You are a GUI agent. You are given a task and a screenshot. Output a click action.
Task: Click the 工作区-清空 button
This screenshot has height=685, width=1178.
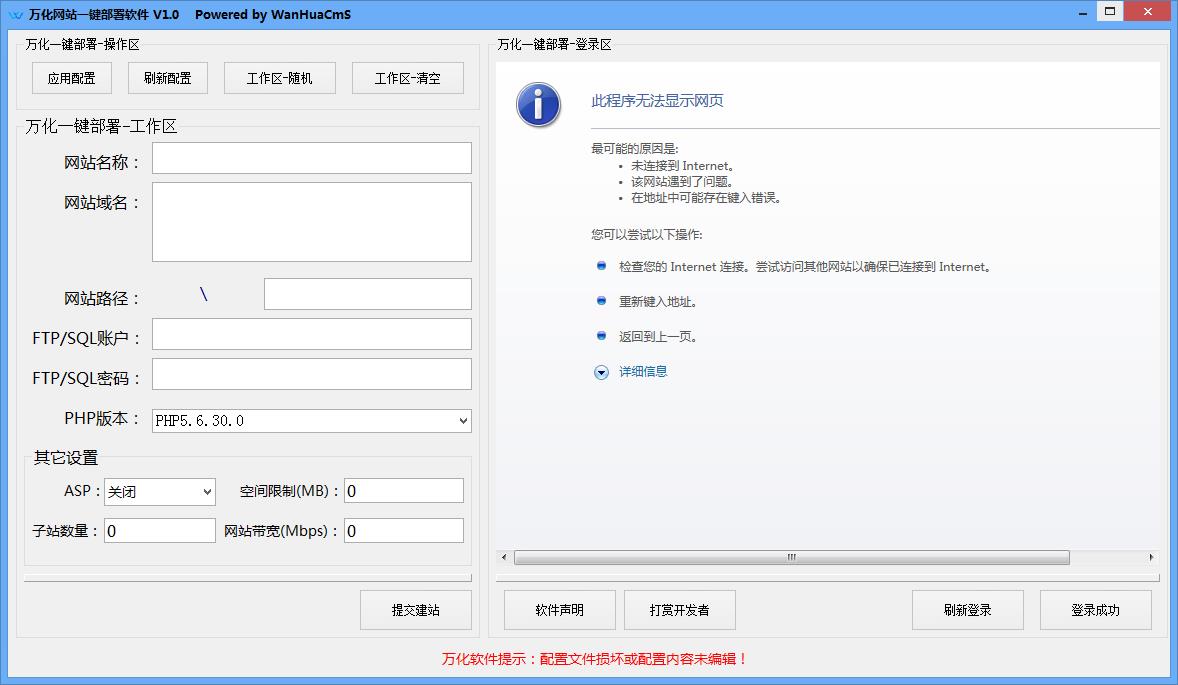[407, 77]
